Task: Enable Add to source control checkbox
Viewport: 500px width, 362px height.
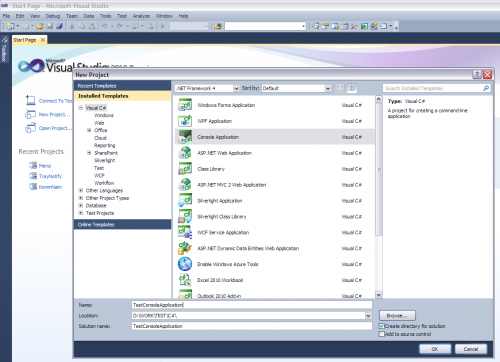Action: (x=382, y=334)
